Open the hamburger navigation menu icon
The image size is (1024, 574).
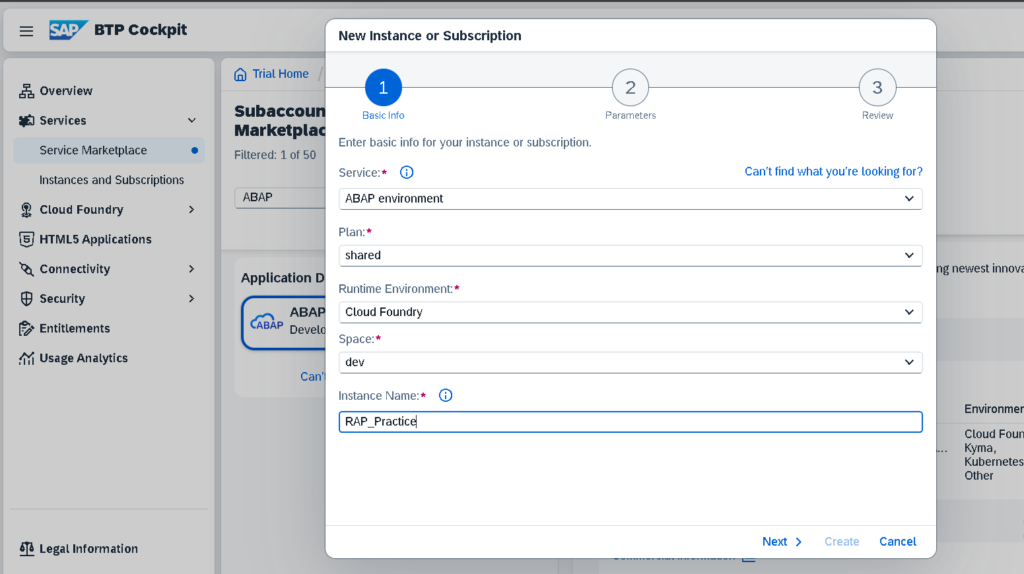pyautogui.click(x=26, y=31)
